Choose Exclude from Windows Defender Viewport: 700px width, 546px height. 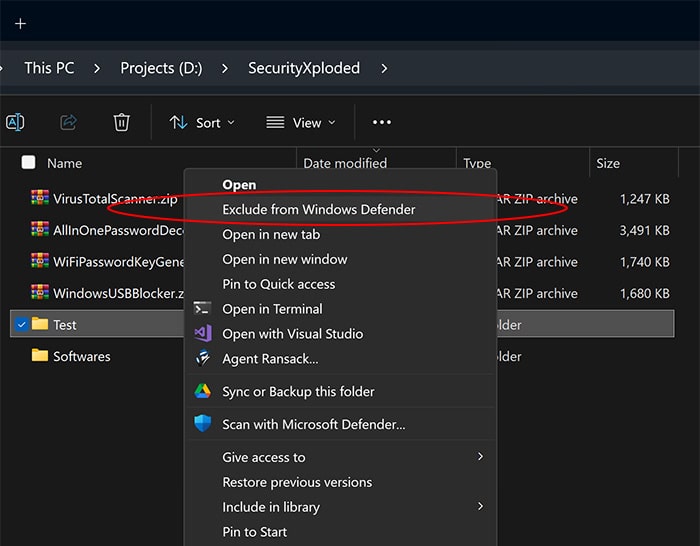pyautogui.click(x=318, y=209)
